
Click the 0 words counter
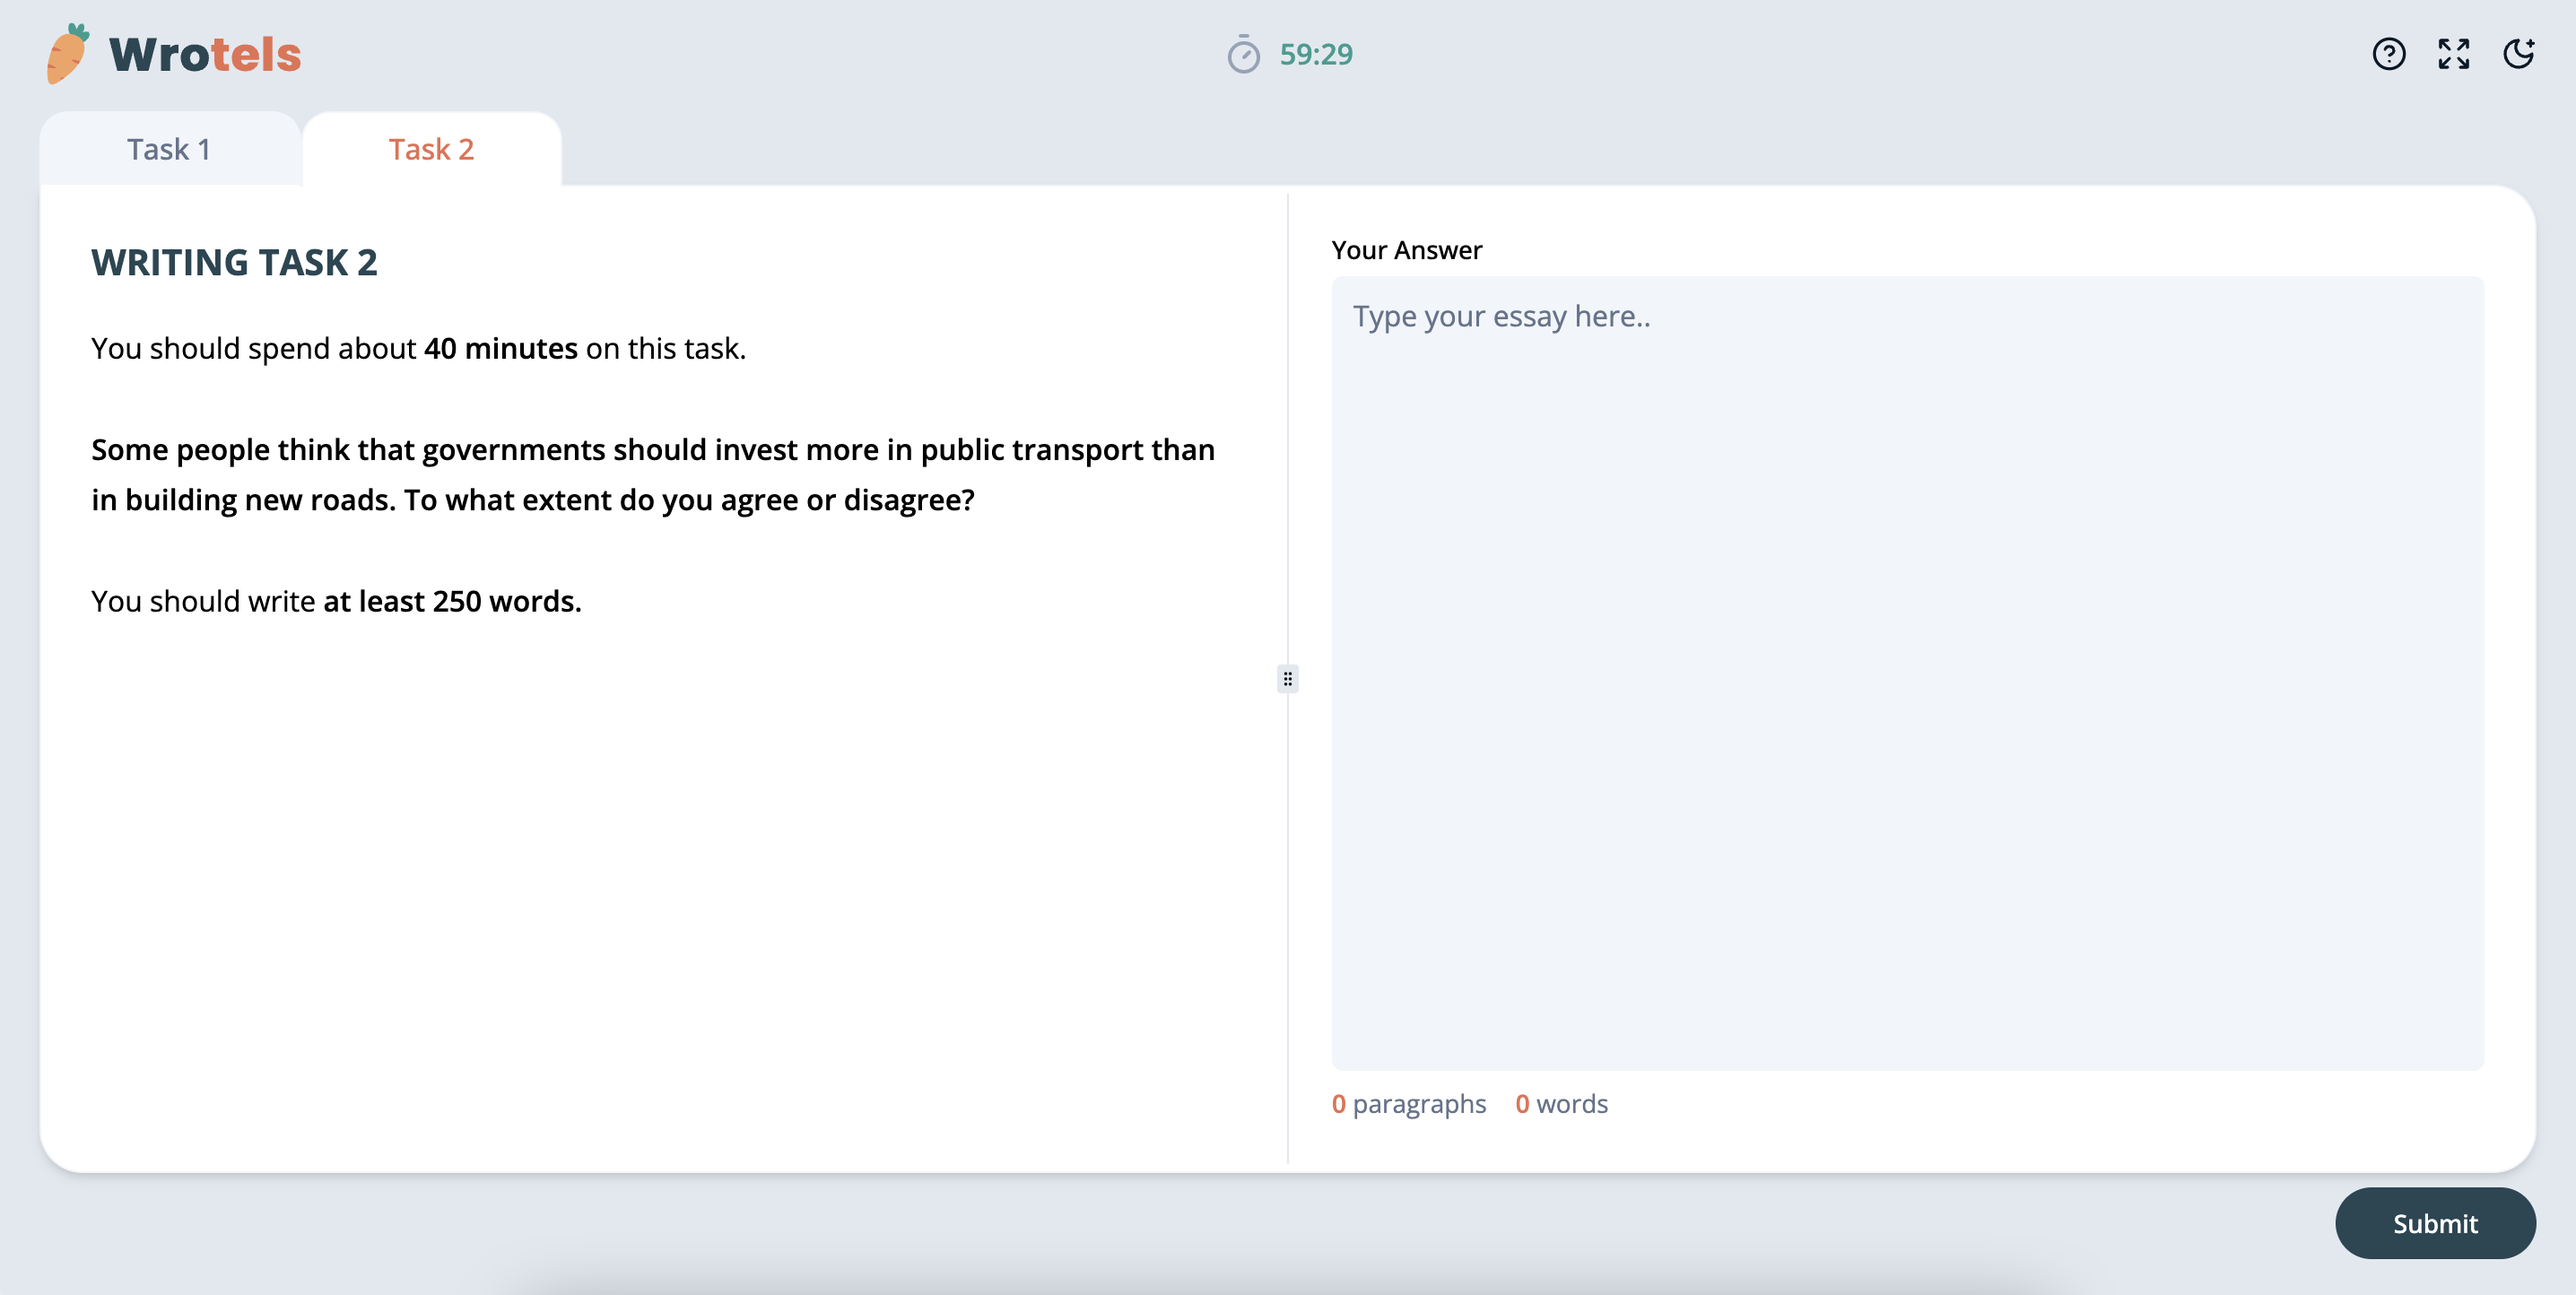point(1561,1103)
